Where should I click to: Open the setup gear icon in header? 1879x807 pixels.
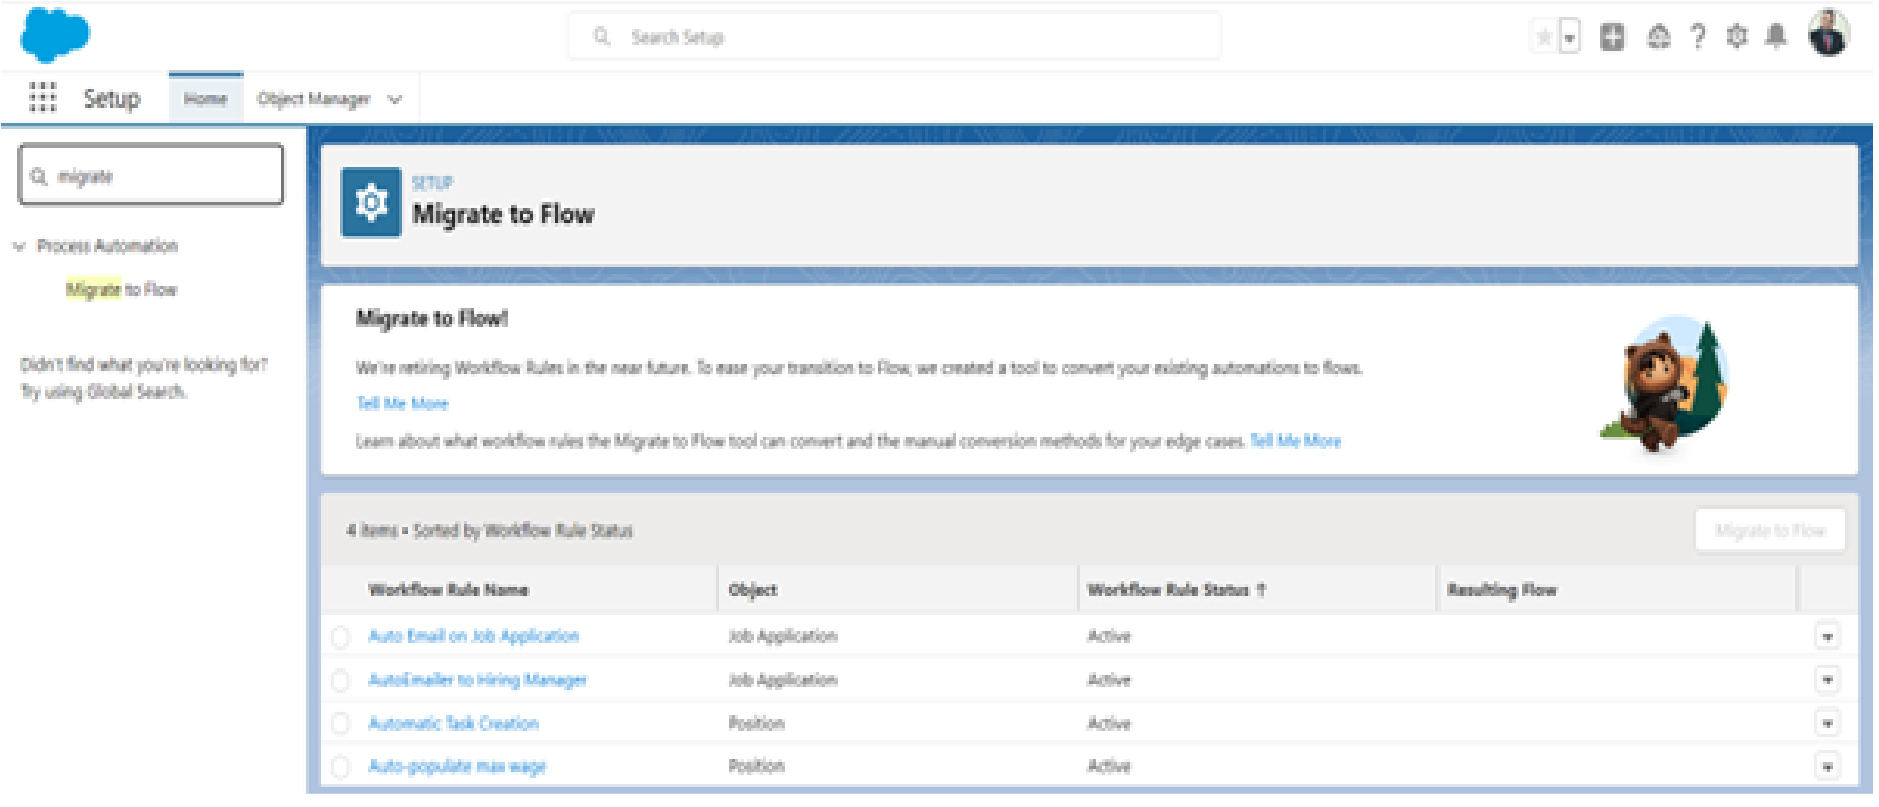pos(1737,37)
